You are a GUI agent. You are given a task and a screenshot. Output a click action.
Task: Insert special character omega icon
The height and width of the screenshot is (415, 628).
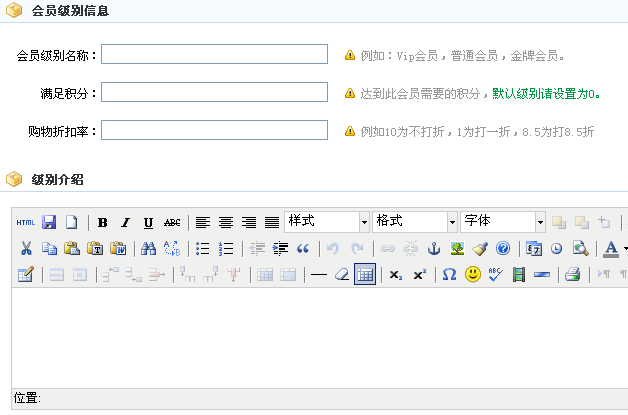(449, 274)
